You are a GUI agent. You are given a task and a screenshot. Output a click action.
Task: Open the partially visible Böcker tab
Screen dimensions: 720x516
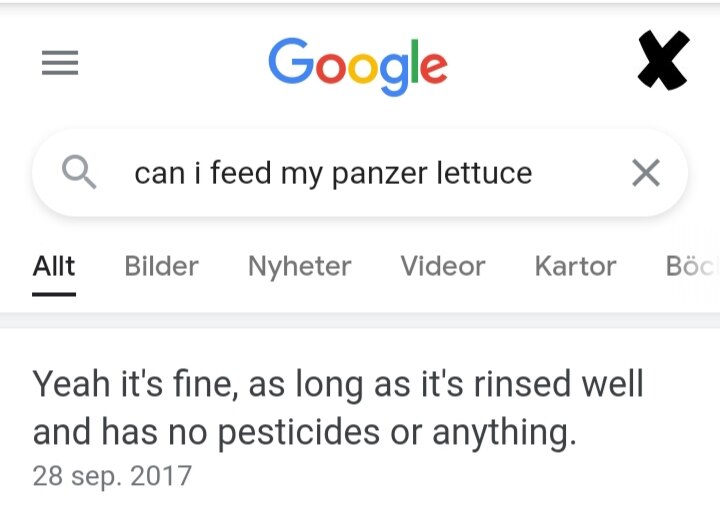[690, 266]
